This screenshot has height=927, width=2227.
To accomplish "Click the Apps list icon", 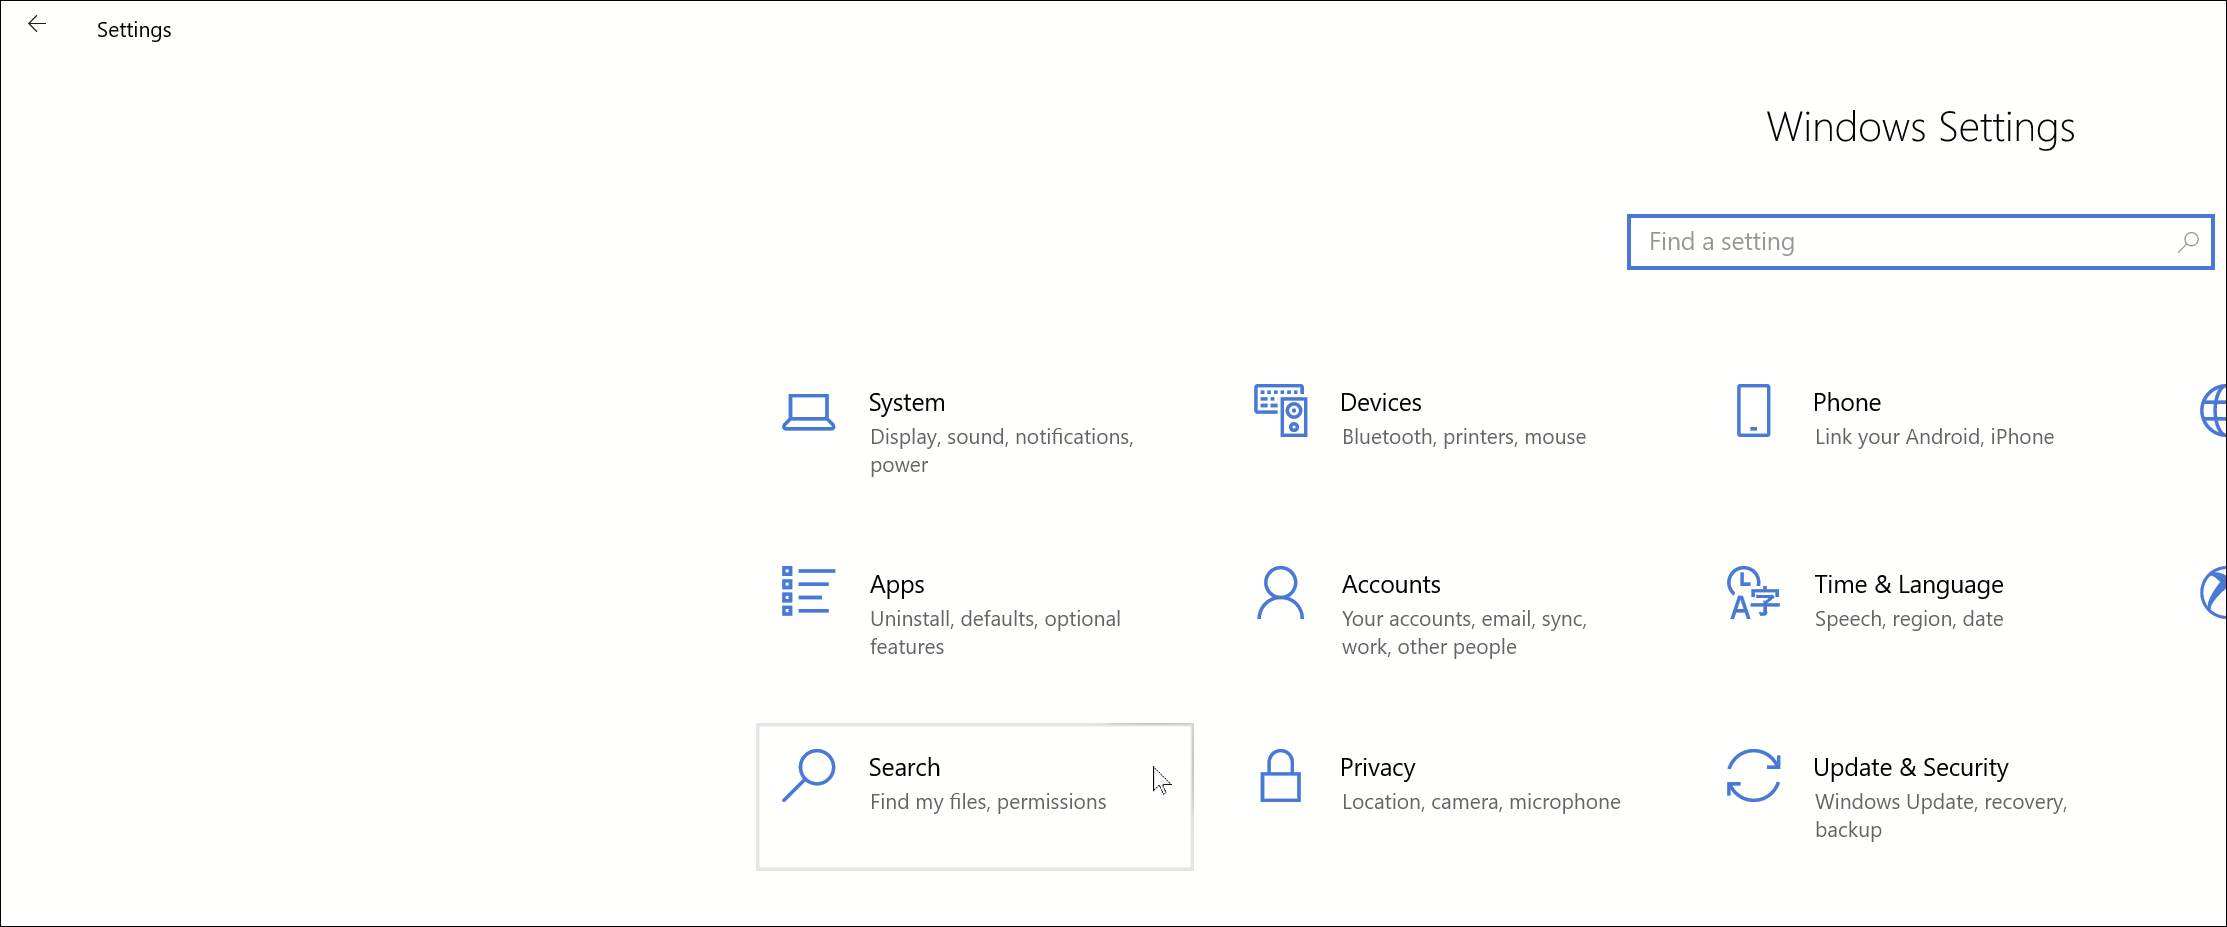I will (x=807, y=591).
